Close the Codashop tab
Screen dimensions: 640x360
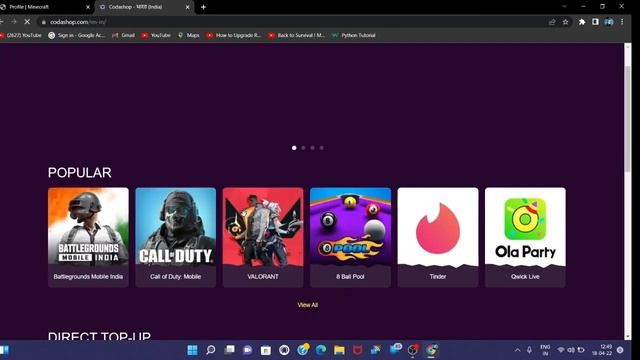[x=187, y=7]
